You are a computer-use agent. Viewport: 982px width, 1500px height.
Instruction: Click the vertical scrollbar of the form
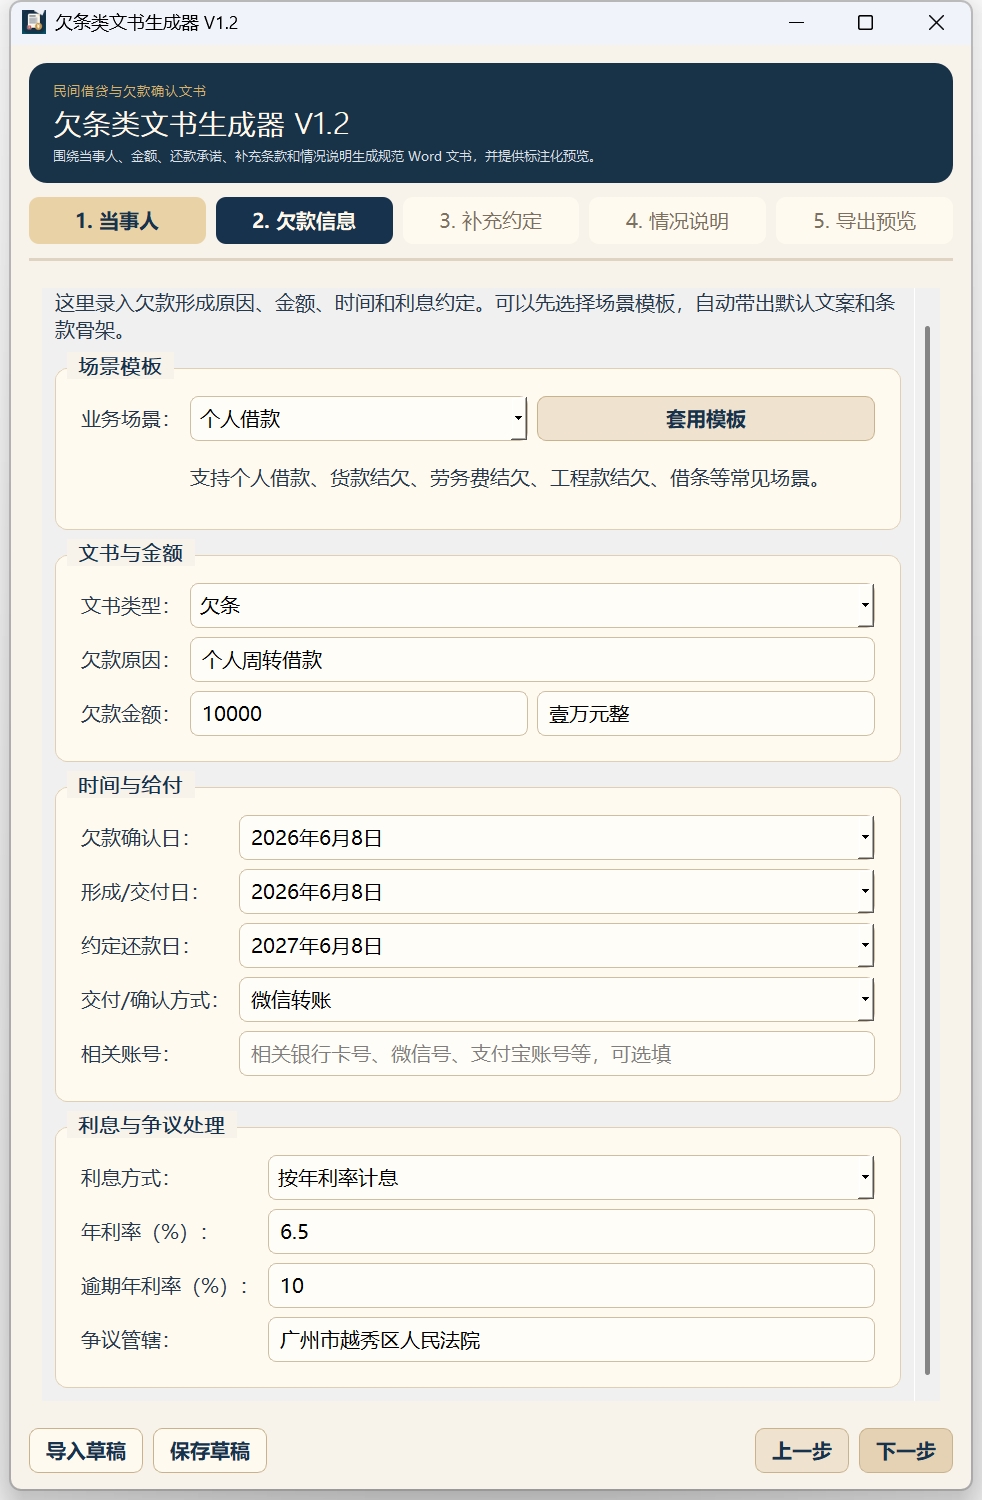point(927,850)
